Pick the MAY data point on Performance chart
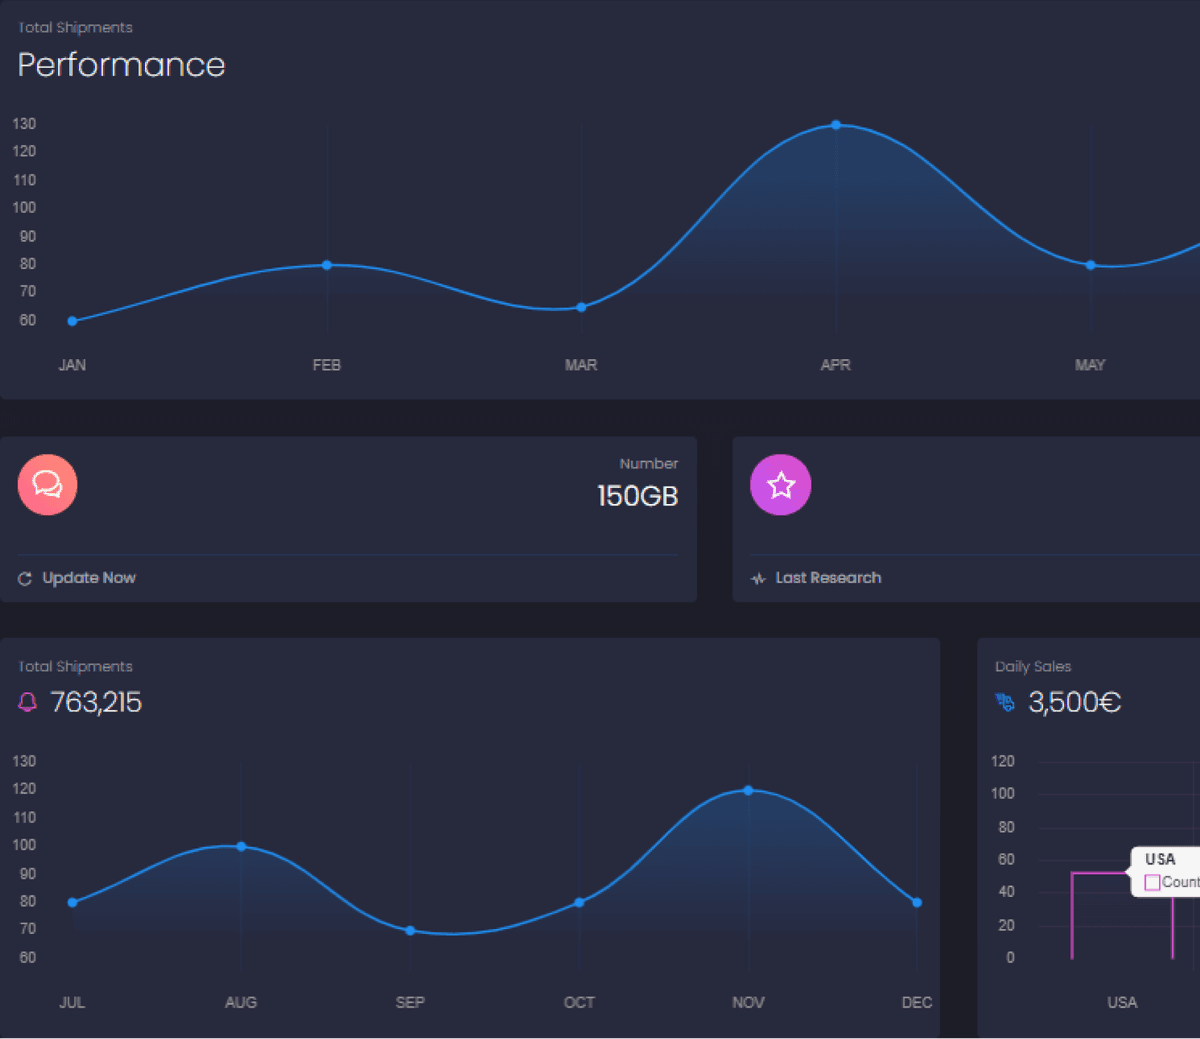1200x1039 pixels. tap(1090, 265)
